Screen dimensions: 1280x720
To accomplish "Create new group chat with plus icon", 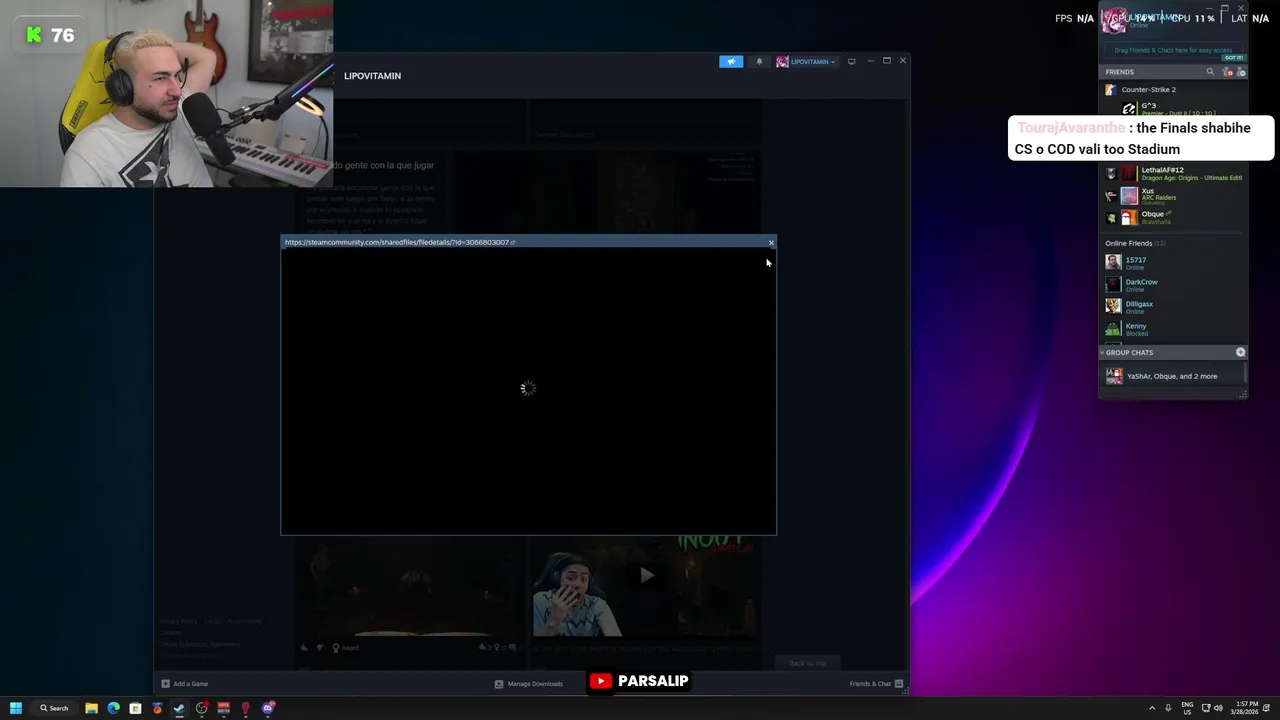I will tap(1240, 352).
